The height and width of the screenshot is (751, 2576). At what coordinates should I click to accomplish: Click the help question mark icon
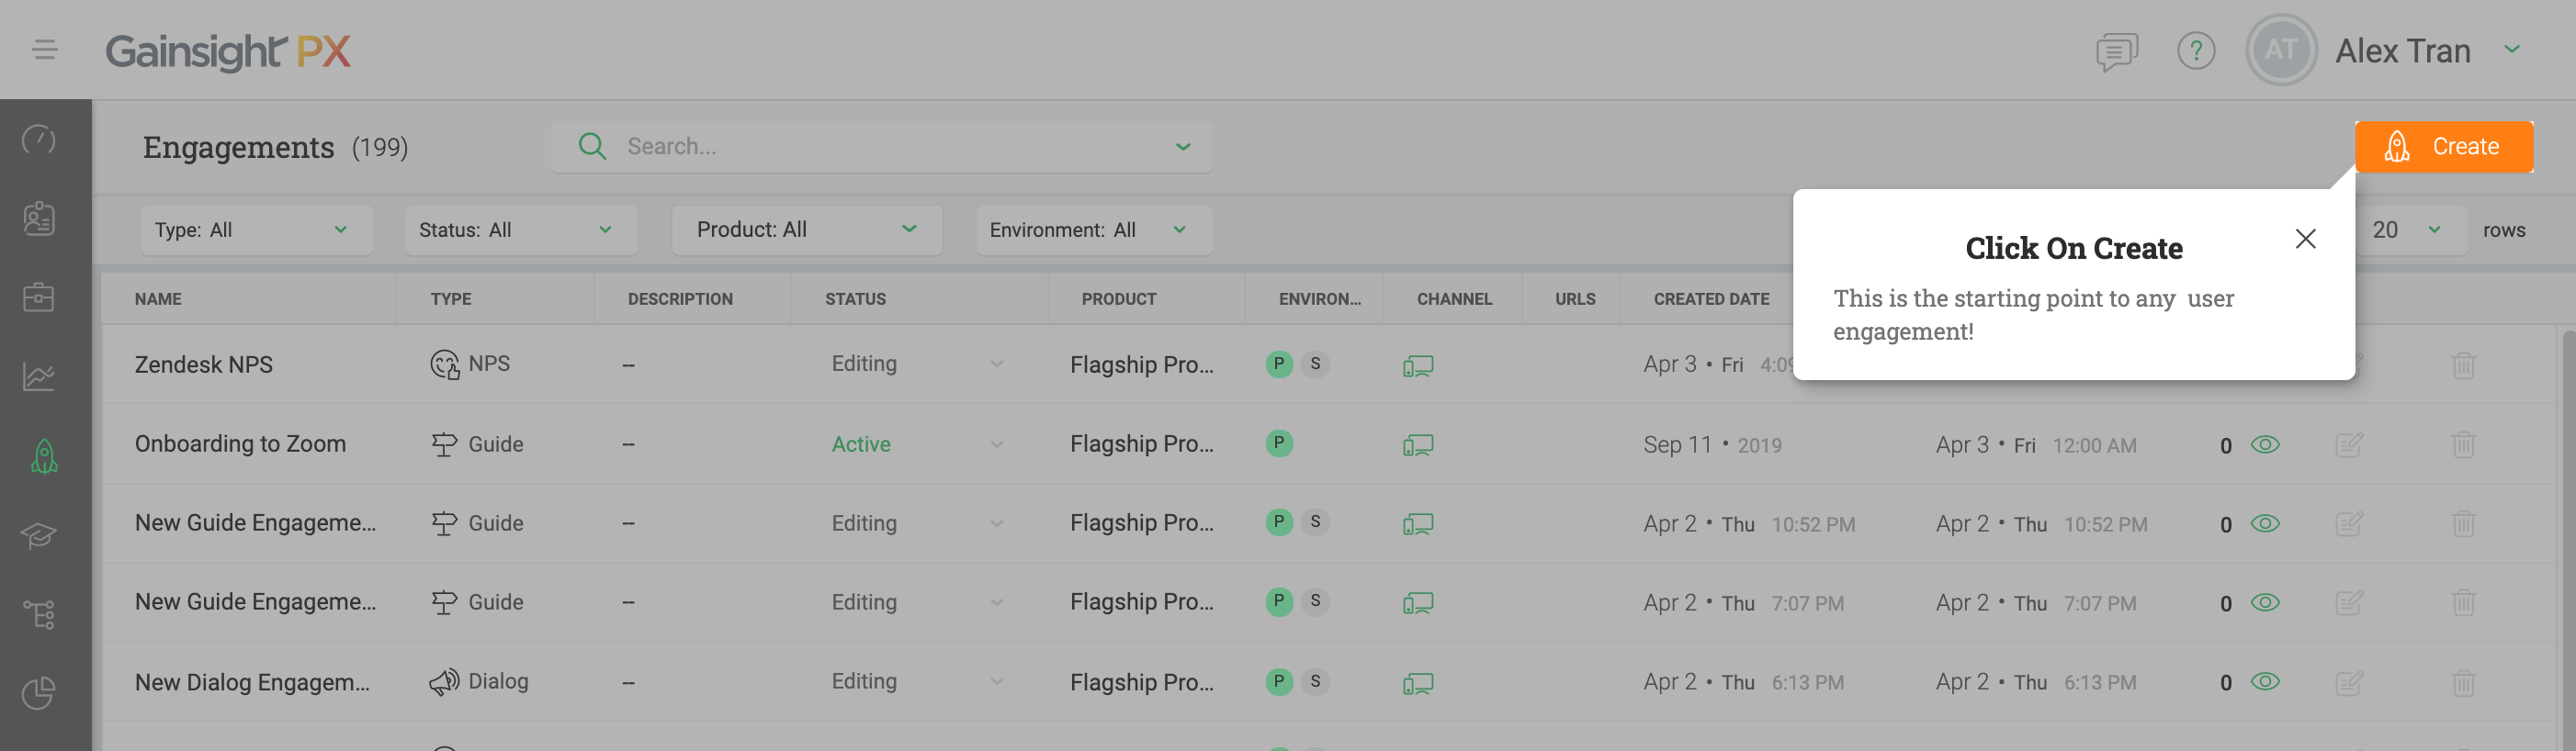[x=2195, y=50]
